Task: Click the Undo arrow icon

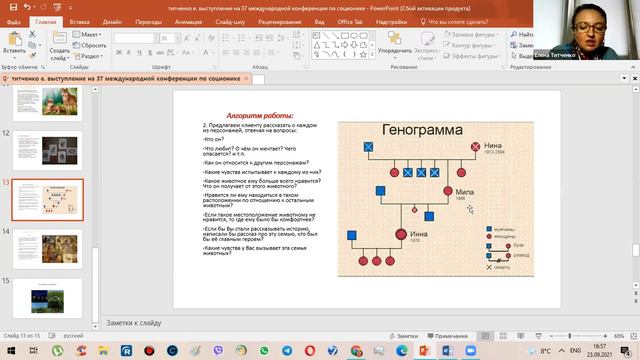Action: 27,7
